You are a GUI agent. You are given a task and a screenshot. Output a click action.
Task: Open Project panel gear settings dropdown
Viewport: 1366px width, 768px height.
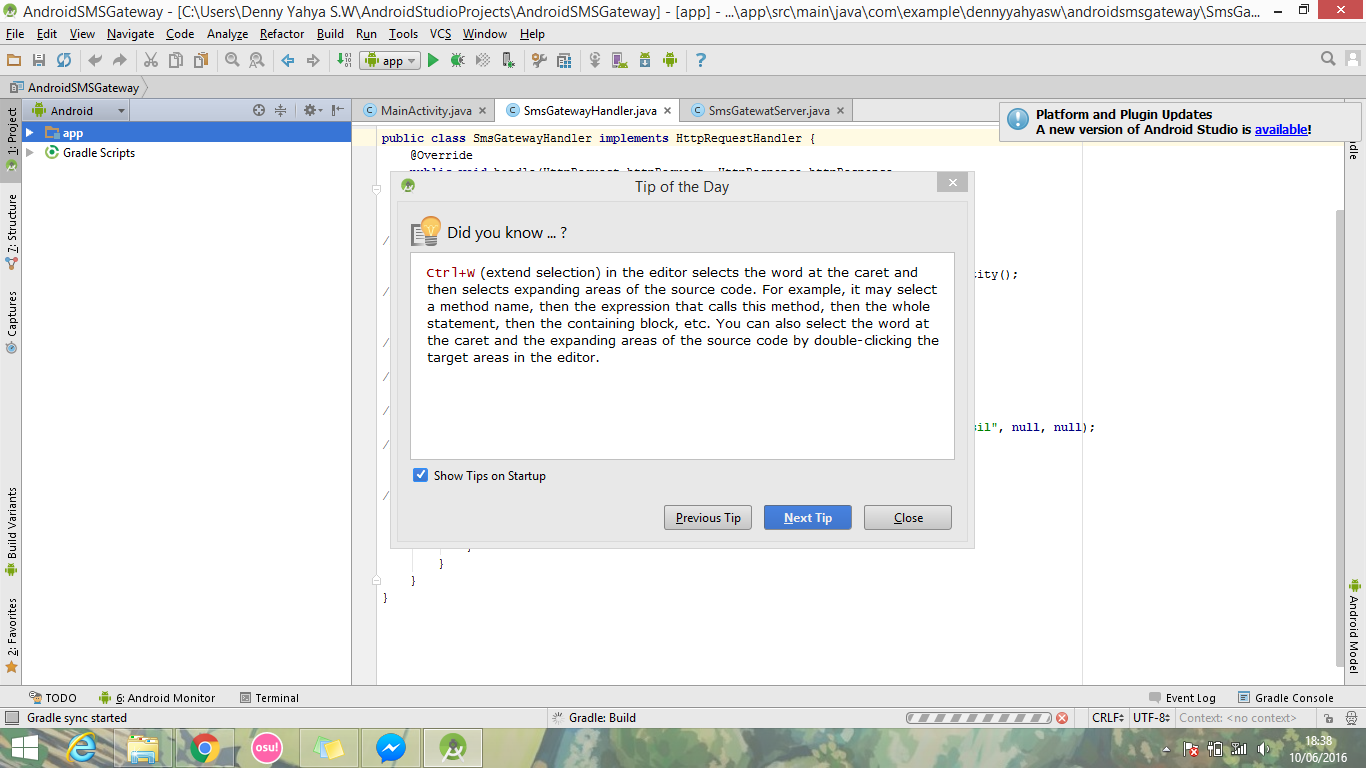coord(313,110)
